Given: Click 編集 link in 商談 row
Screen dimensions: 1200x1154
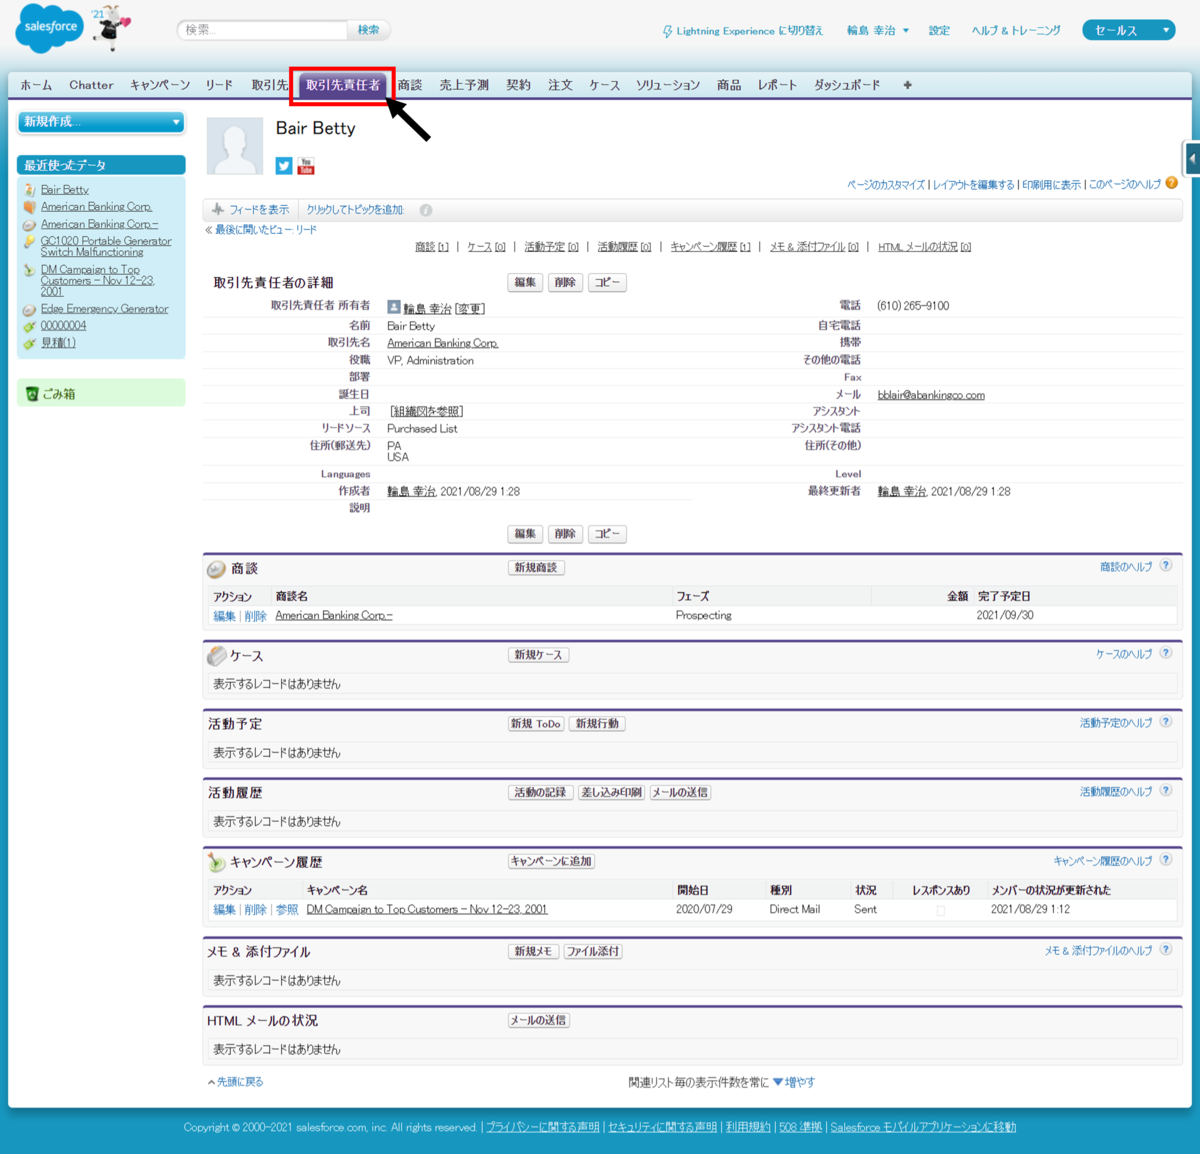Looking at the screenshot, I should coord(224,617).
